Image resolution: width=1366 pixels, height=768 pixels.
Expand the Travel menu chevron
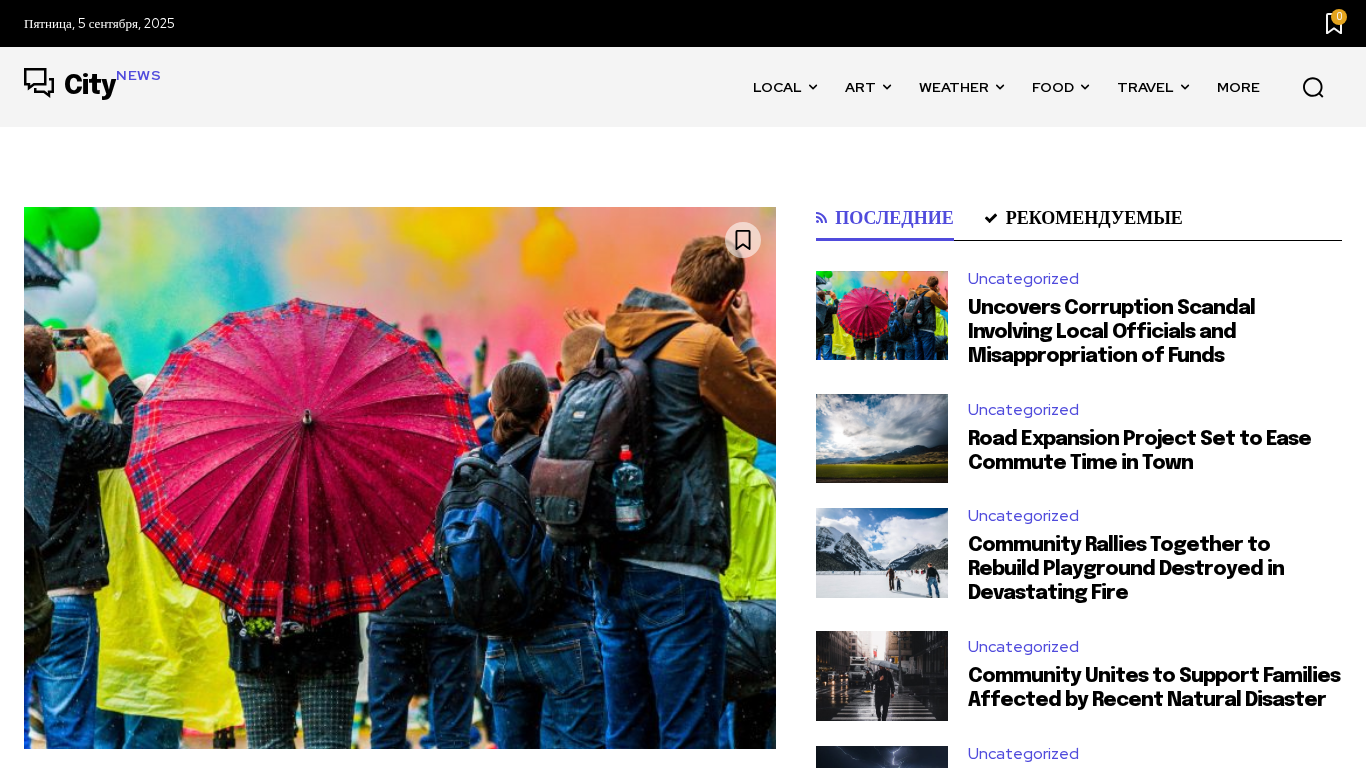pyautogui.click(x=1185, y=87)
